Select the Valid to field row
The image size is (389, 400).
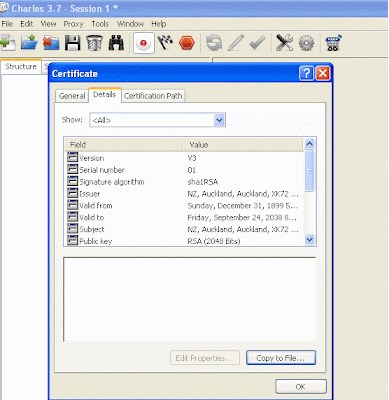(x=184, y=217)
